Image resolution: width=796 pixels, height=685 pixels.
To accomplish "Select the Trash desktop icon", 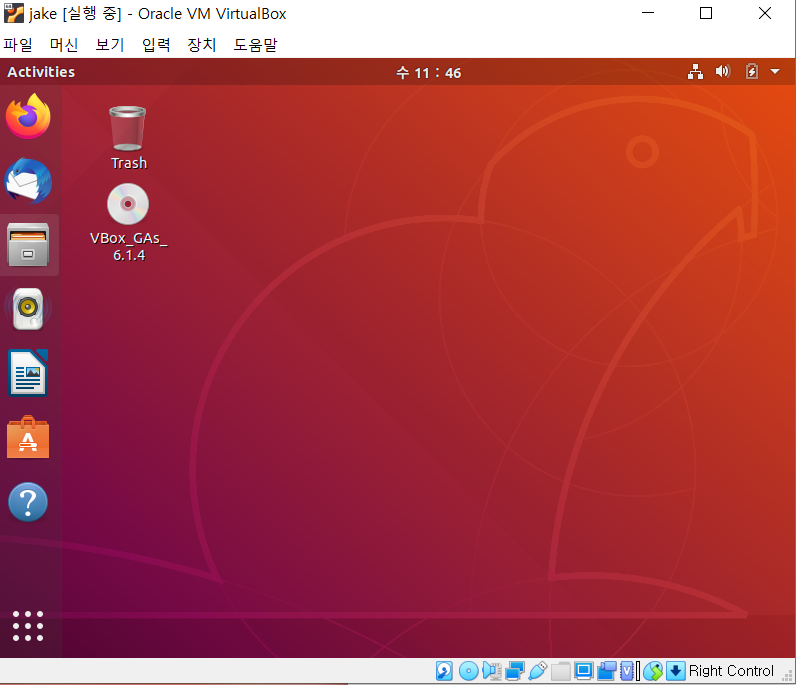I will click(128, 137).
